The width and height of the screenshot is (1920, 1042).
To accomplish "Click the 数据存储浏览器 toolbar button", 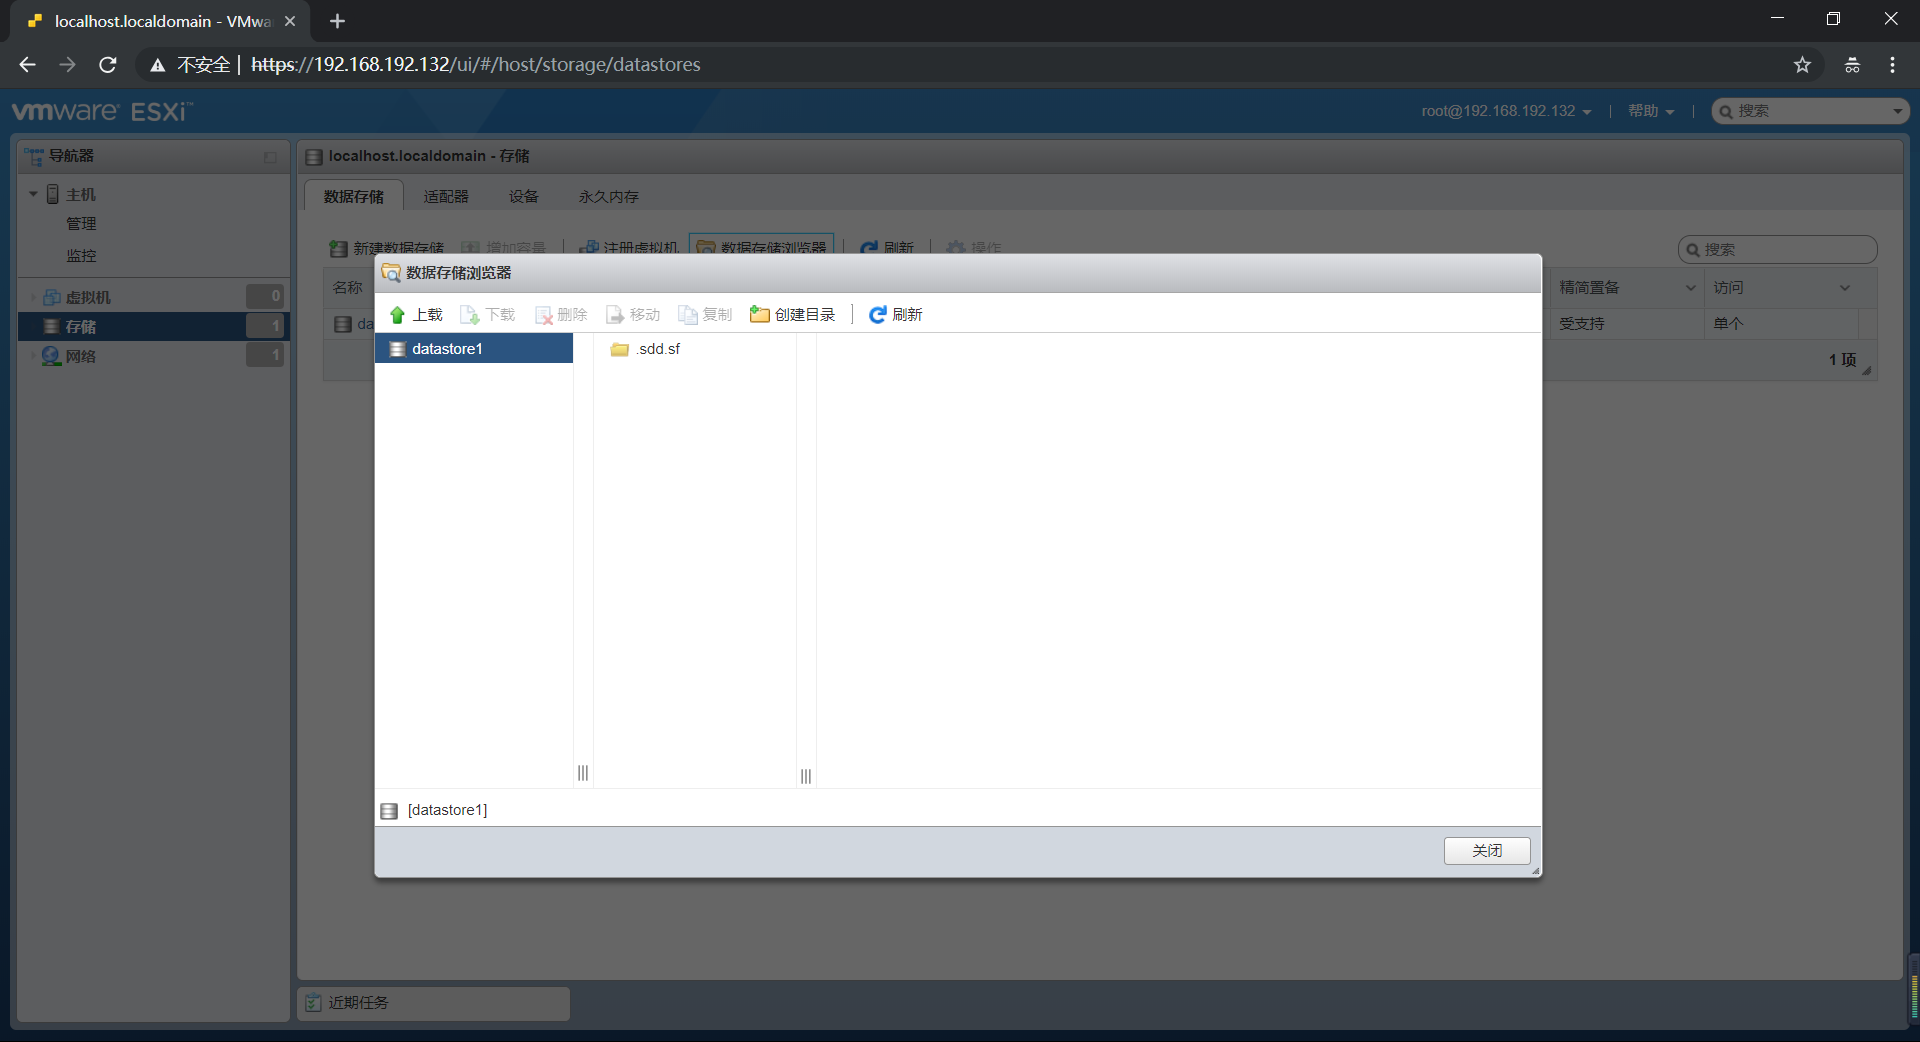I will 762,247.
